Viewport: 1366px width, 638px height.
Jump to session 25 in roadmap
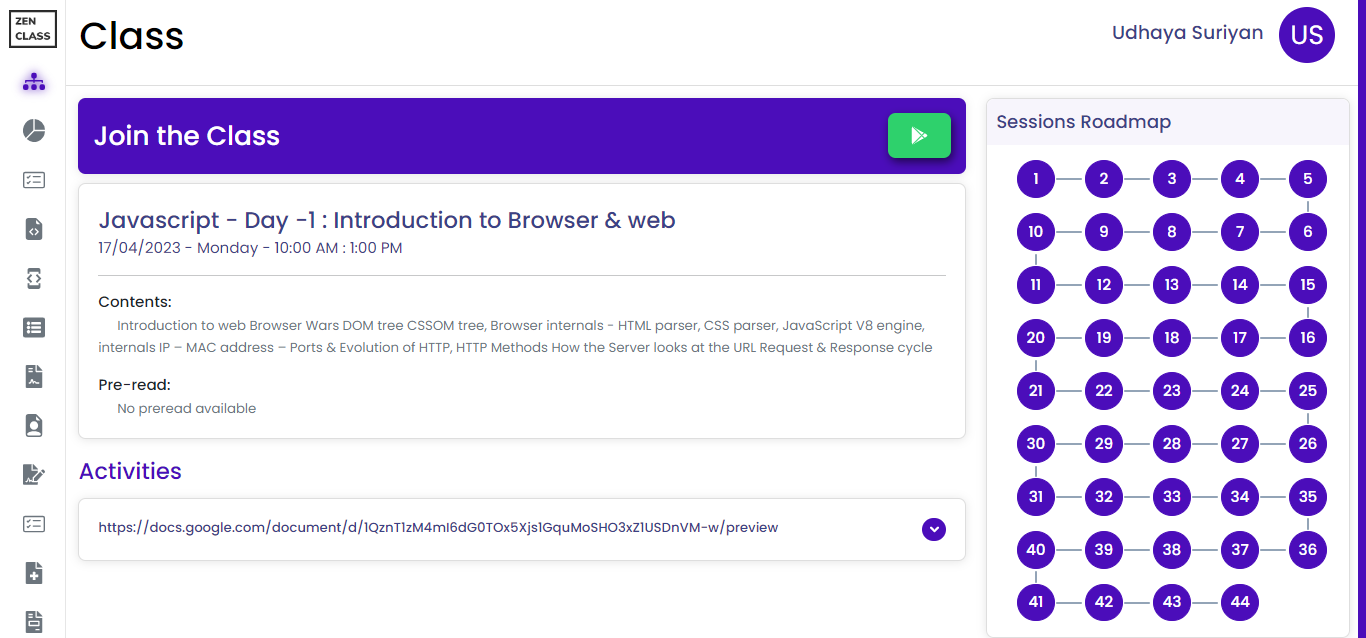click(x=1308, y=391)
